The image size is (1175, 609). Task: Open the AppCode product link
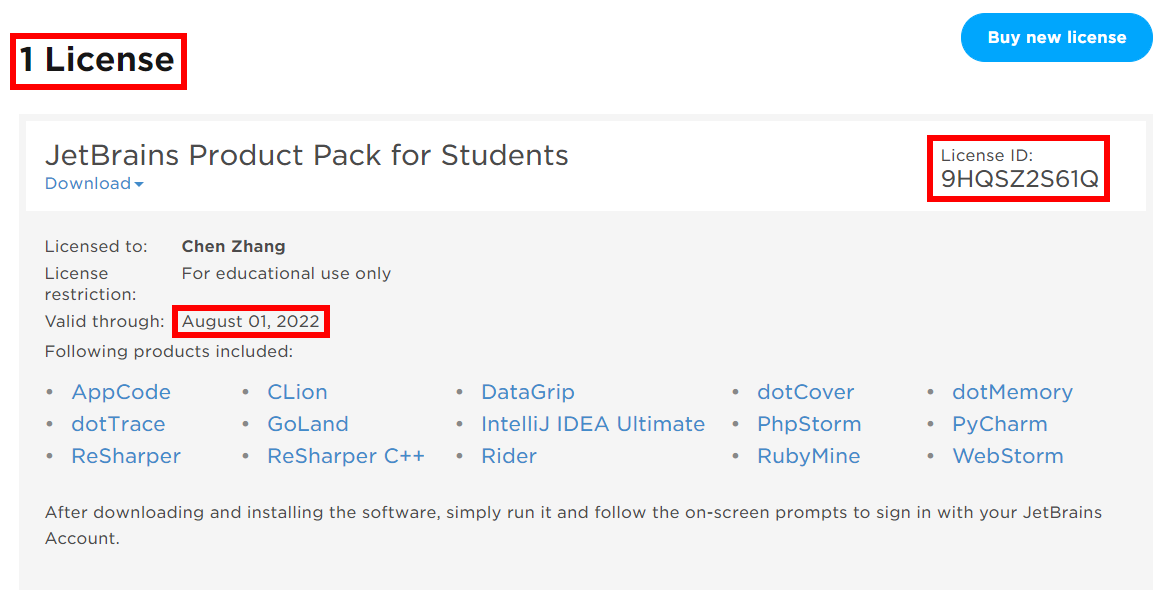point(121,392)
